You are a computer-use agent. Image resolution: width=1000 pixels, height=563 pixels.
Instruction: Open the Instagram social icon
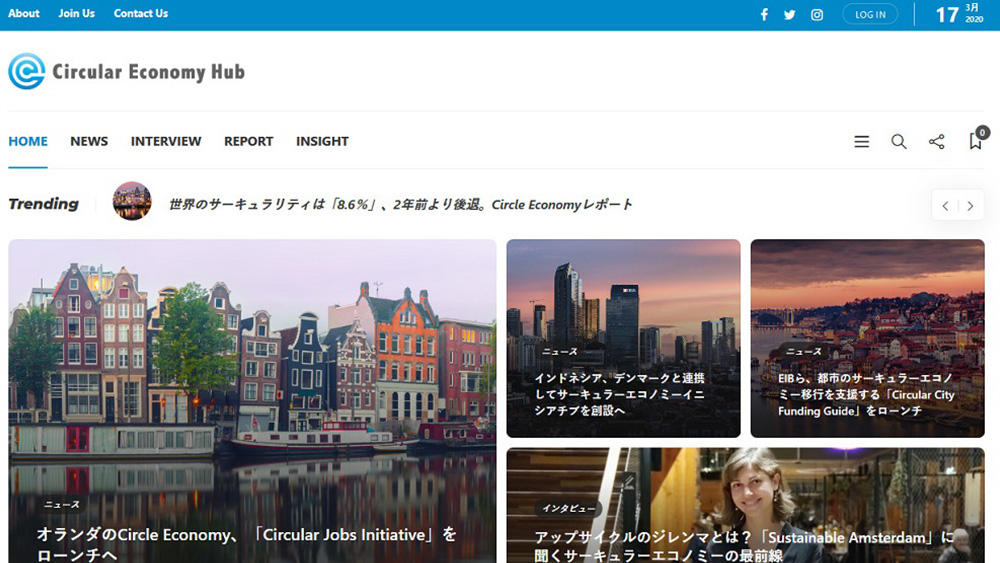tap(817, 15)
